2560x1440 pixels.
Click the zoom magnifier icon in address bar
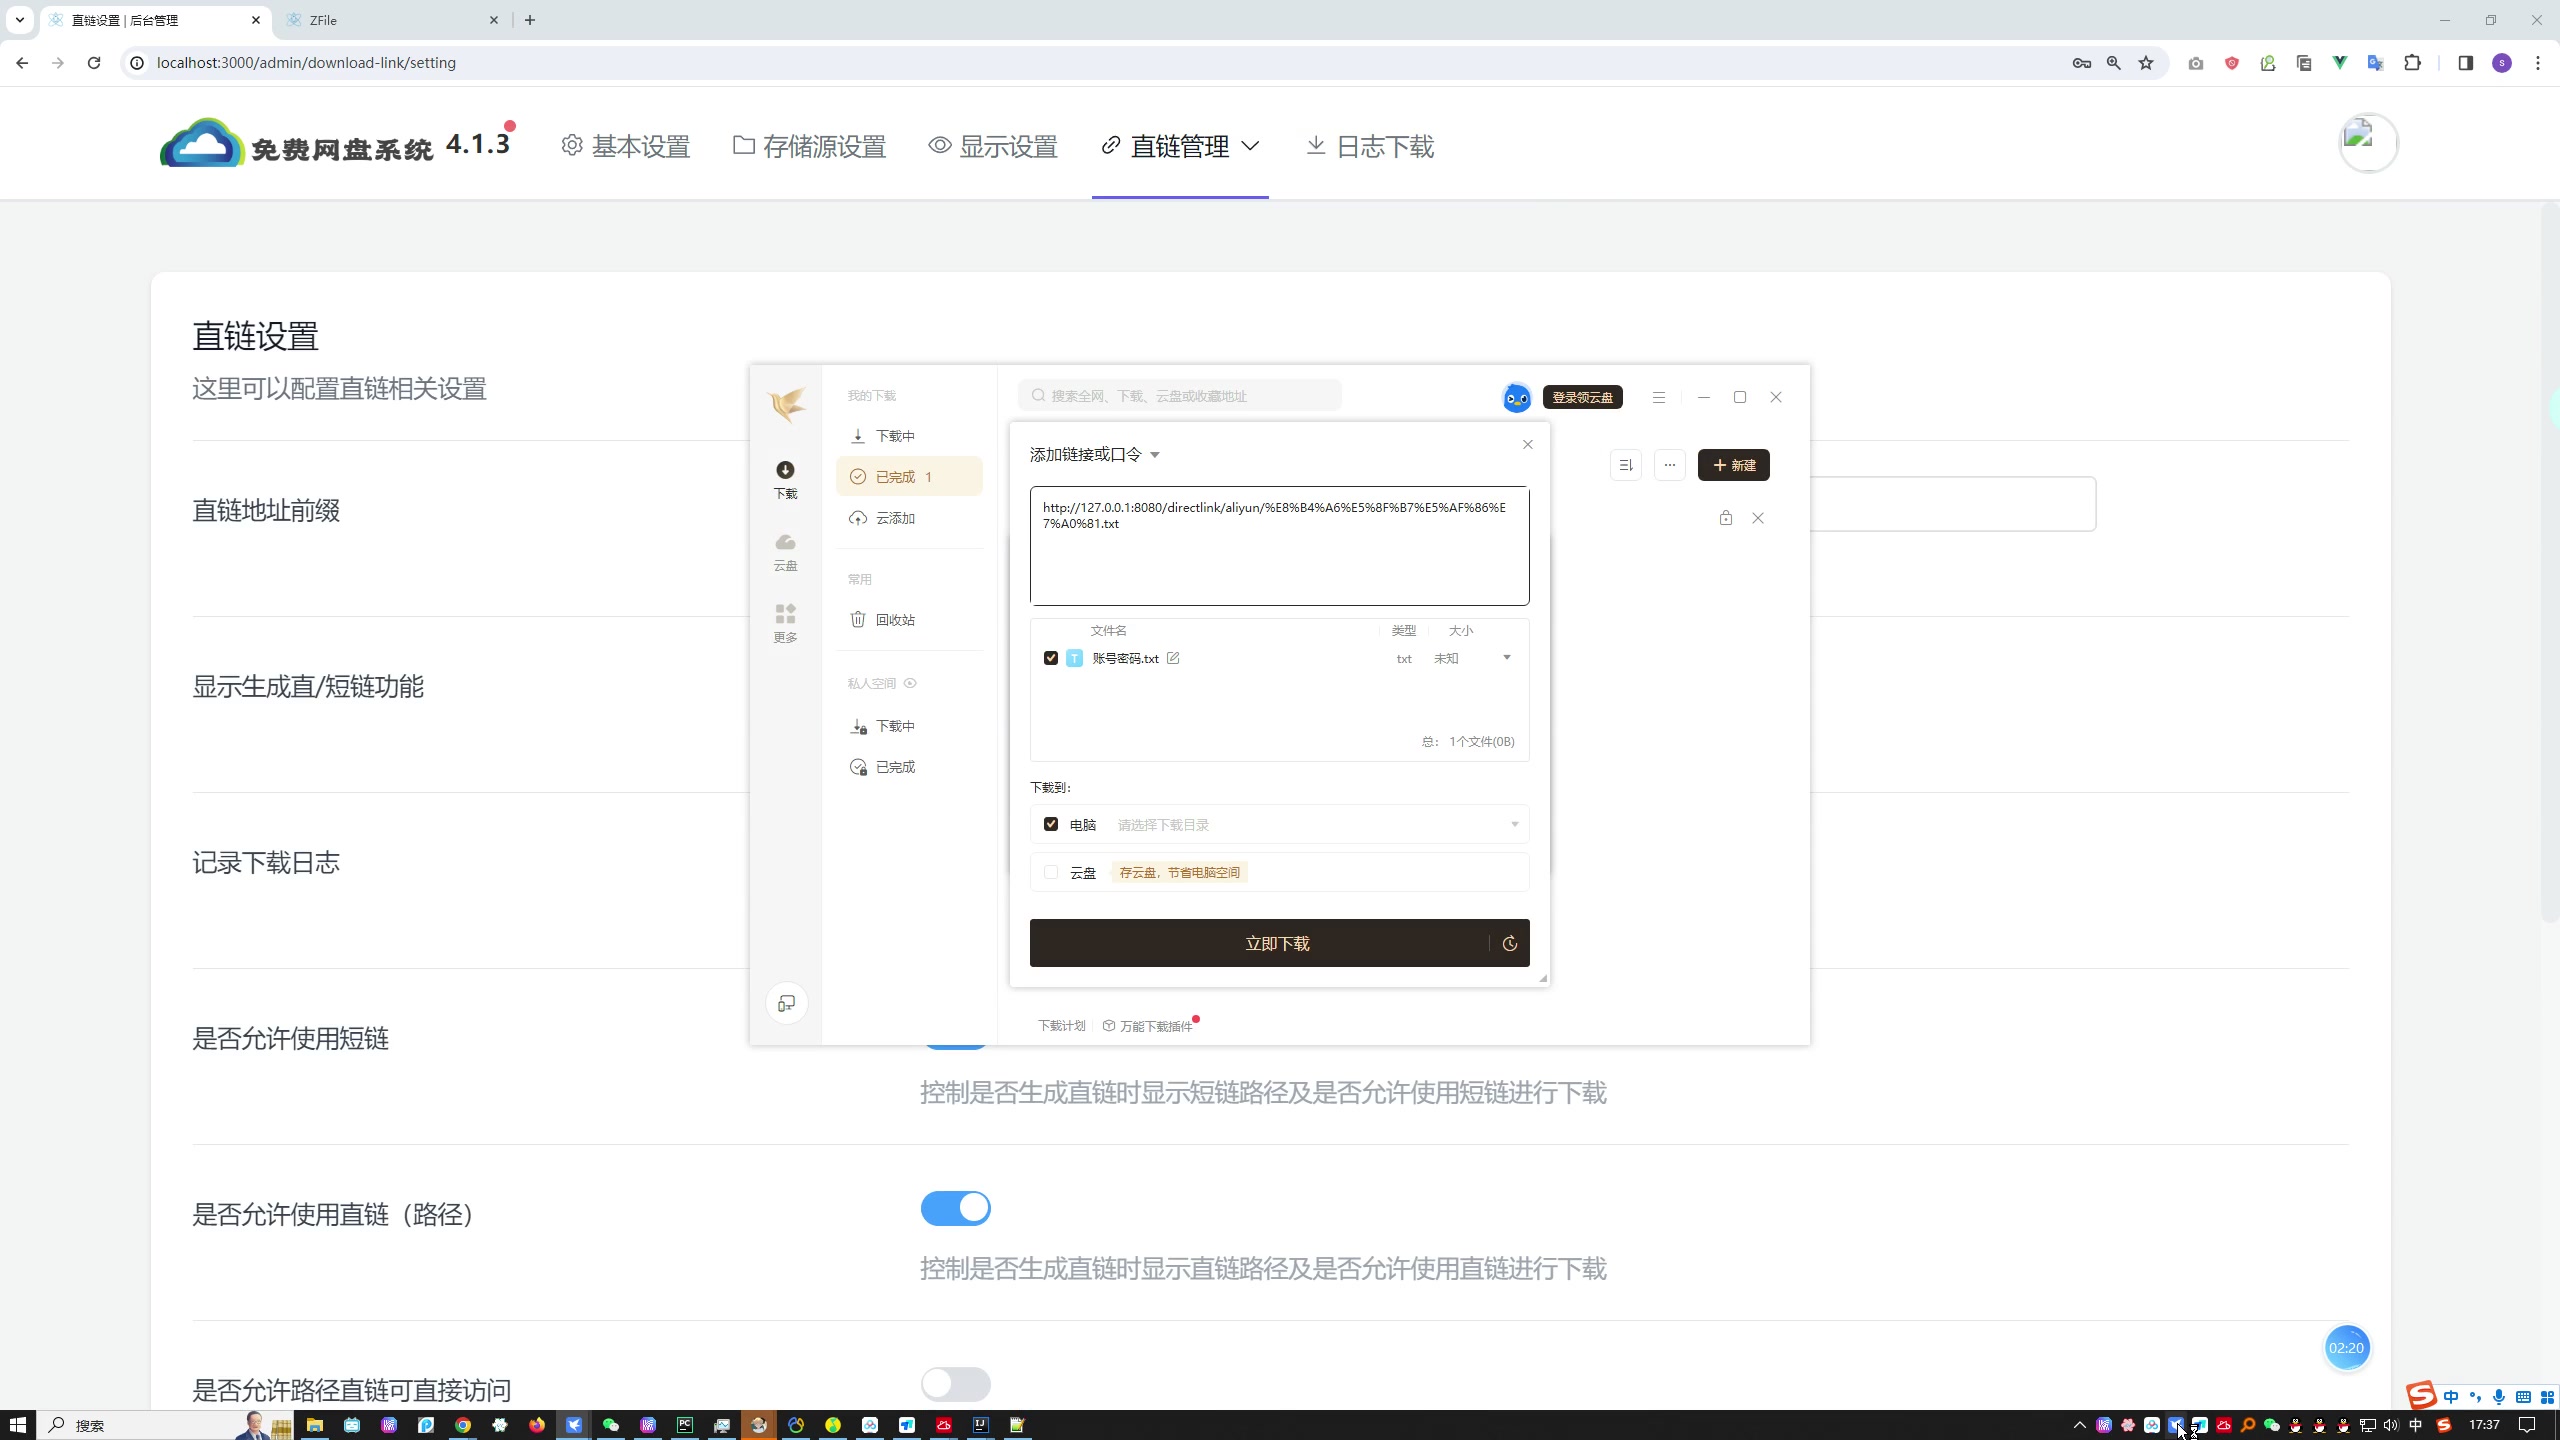(x=2114, y=63)
